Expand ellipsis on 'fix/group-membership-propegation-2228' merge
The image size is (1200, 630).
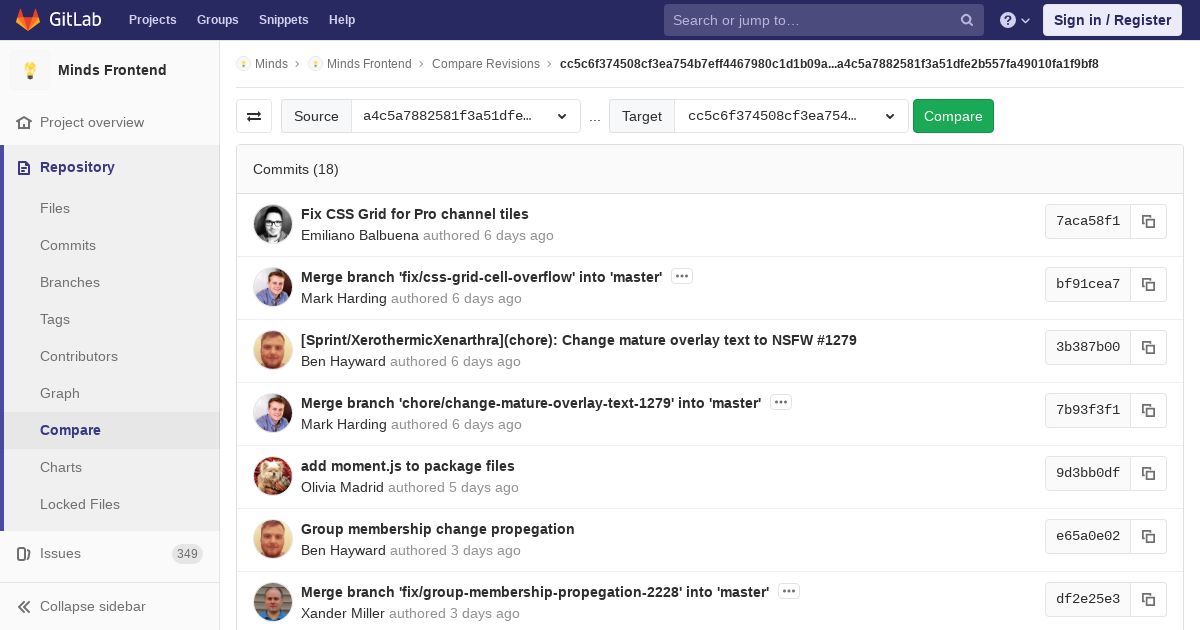point(789,591)
